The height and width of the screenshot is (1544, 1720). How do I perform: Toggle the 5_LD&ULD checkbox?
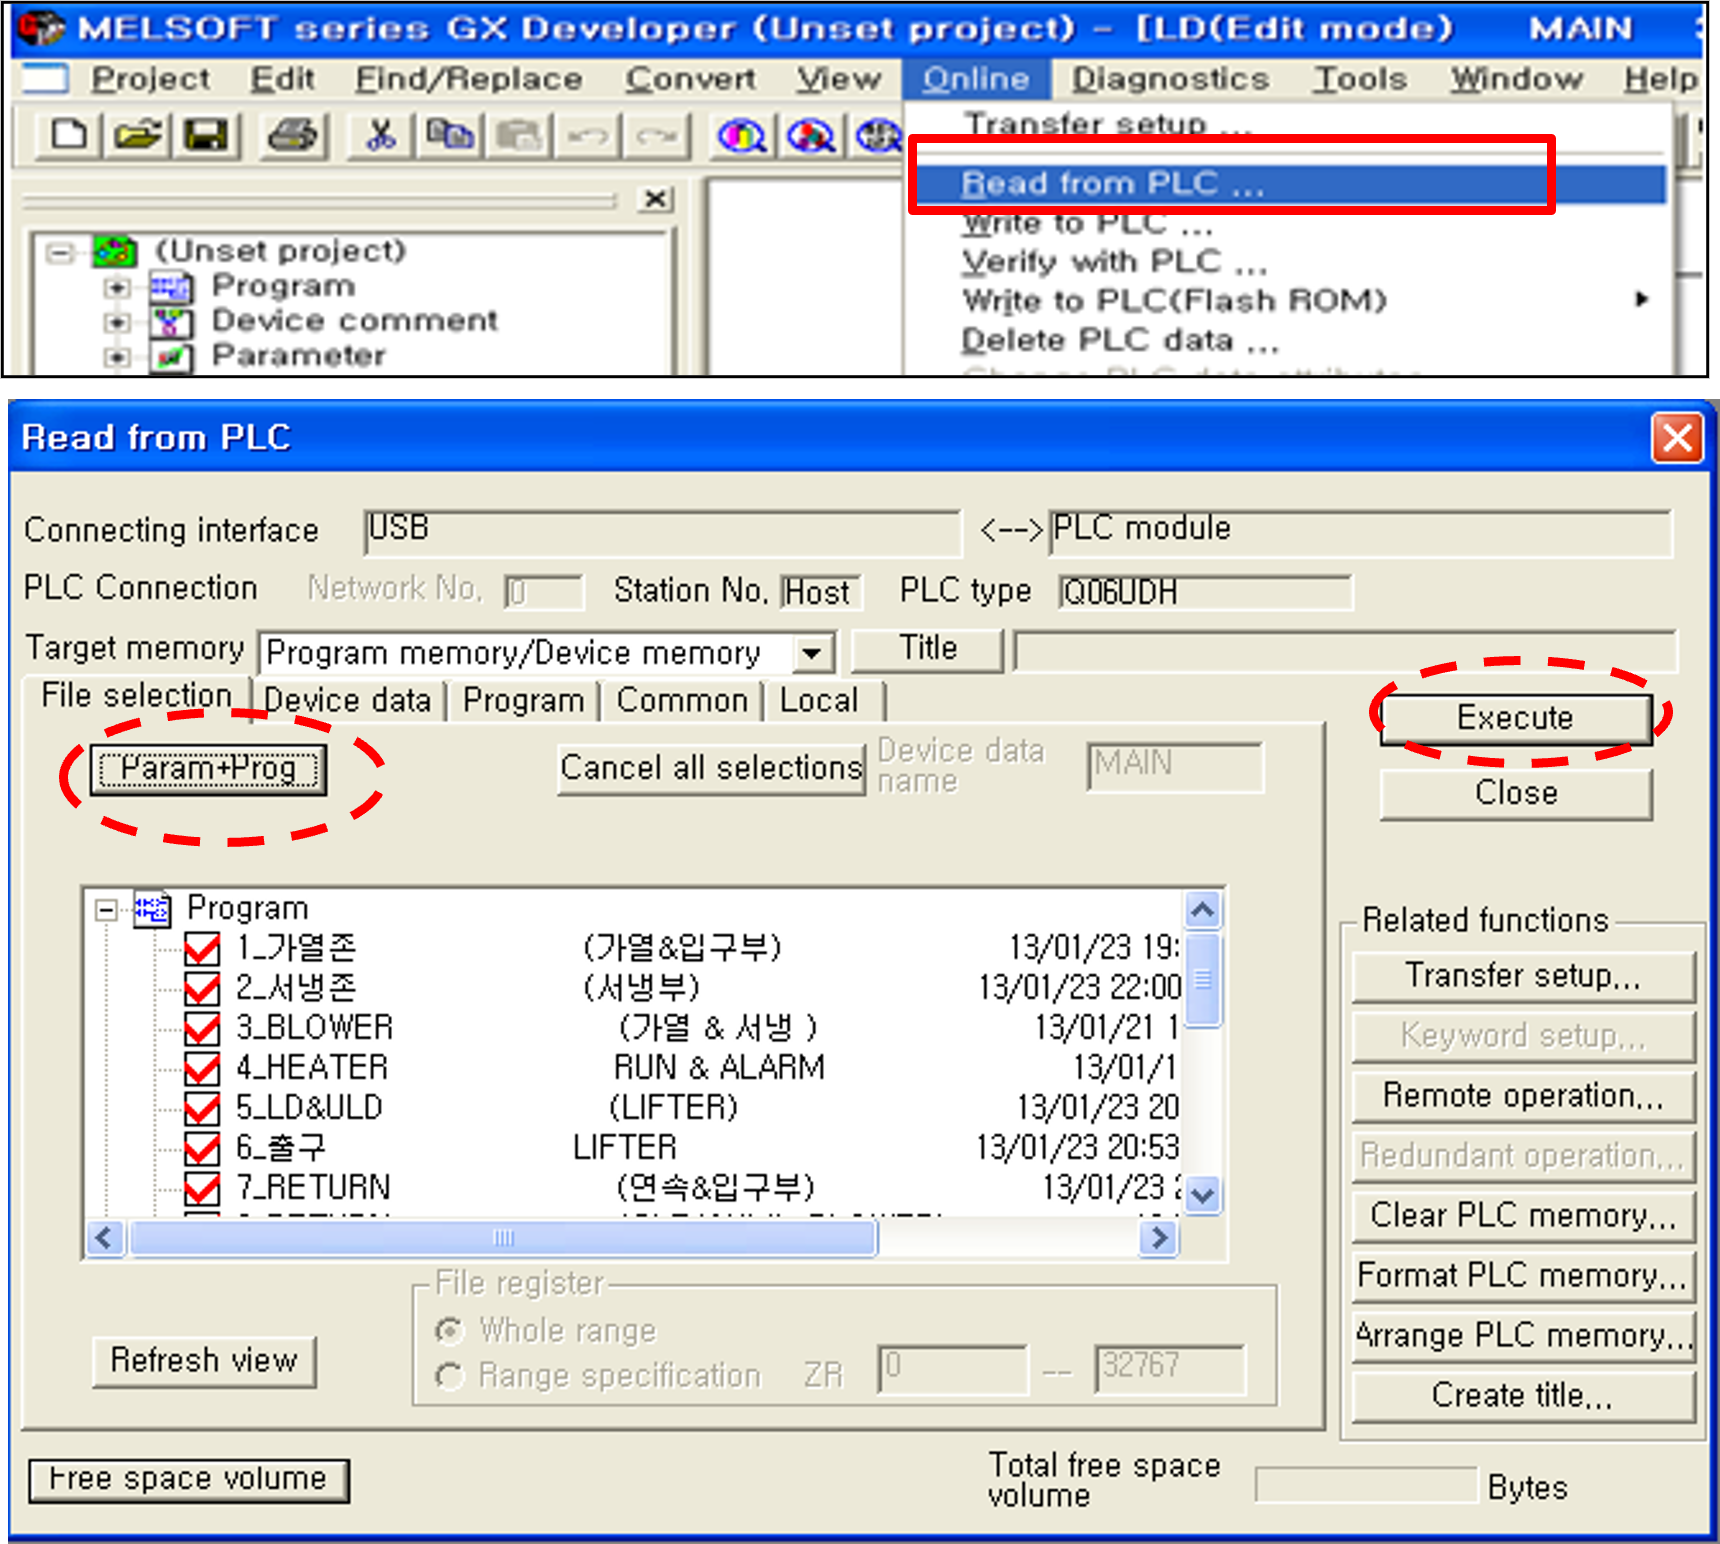point(202,1109)
